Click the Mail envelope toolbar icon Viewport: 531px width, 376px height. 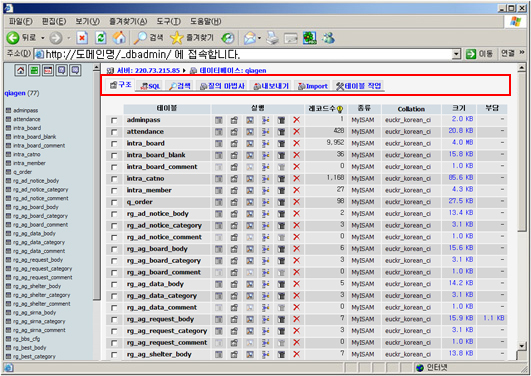(250, 38)
